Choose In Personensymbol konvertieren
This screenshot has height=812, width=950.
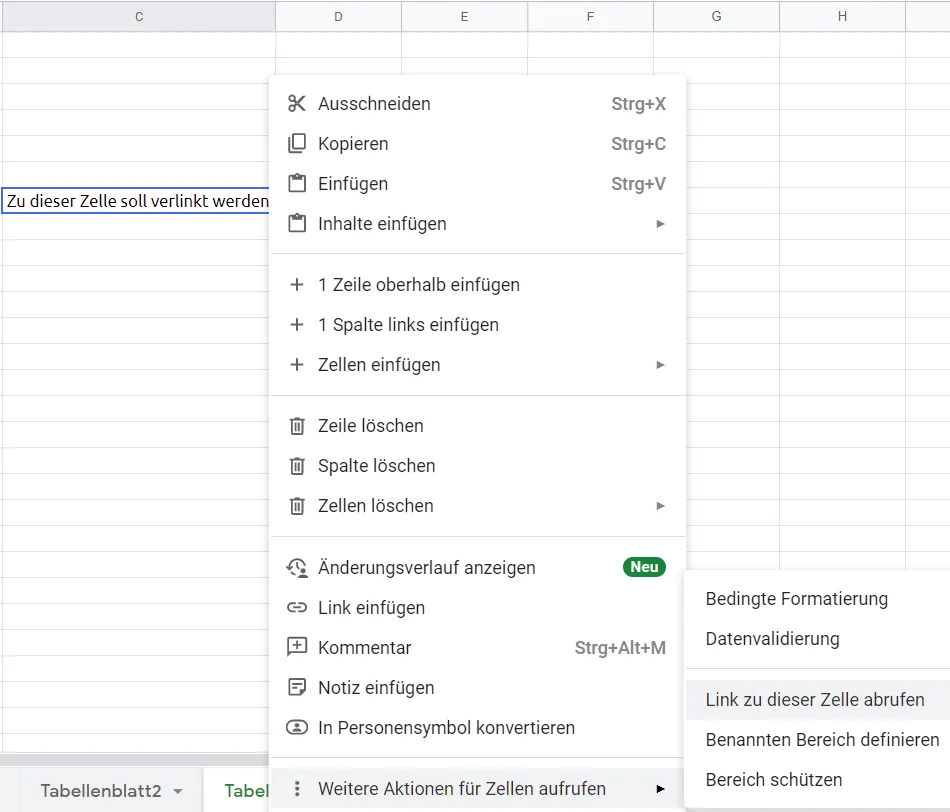(477, 728)
